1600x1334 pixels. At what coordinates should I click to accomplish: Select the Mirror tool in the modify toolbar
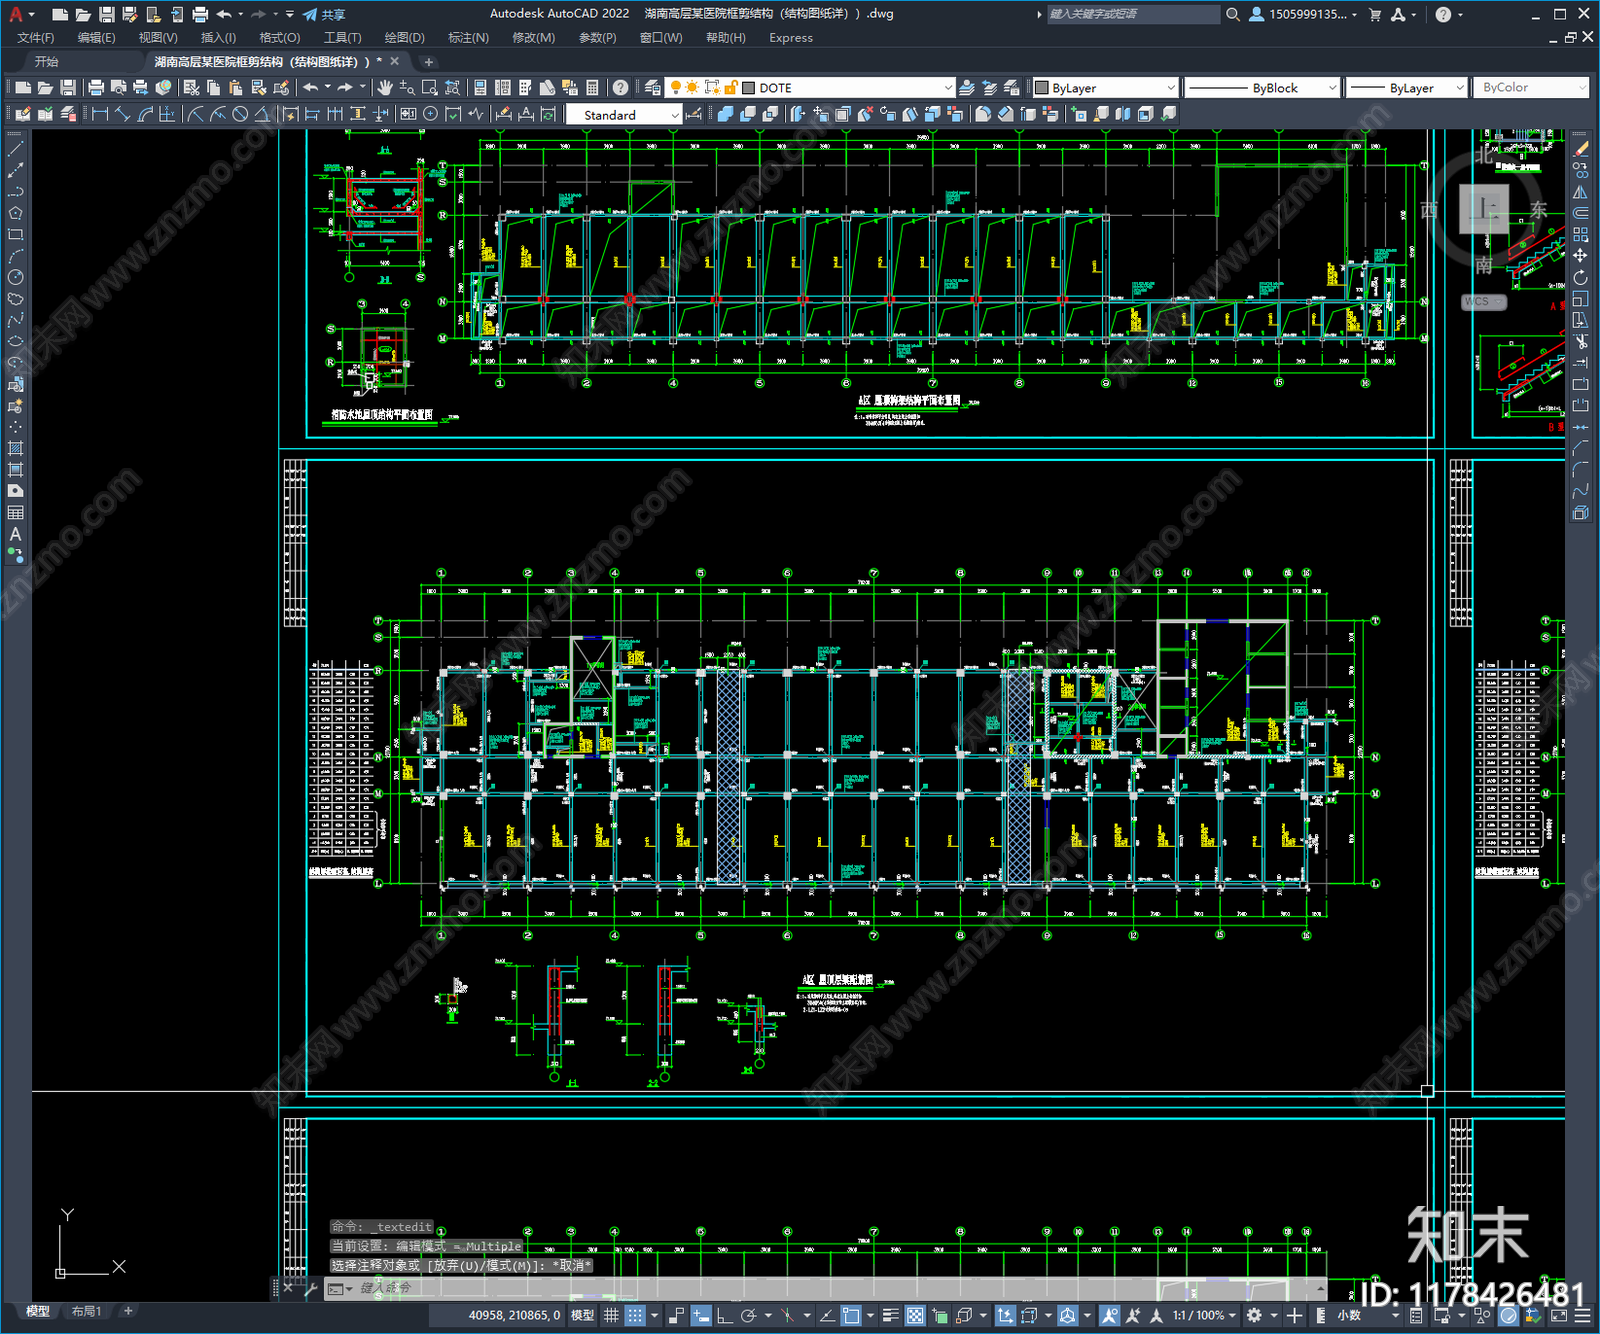click(1580, 192)
